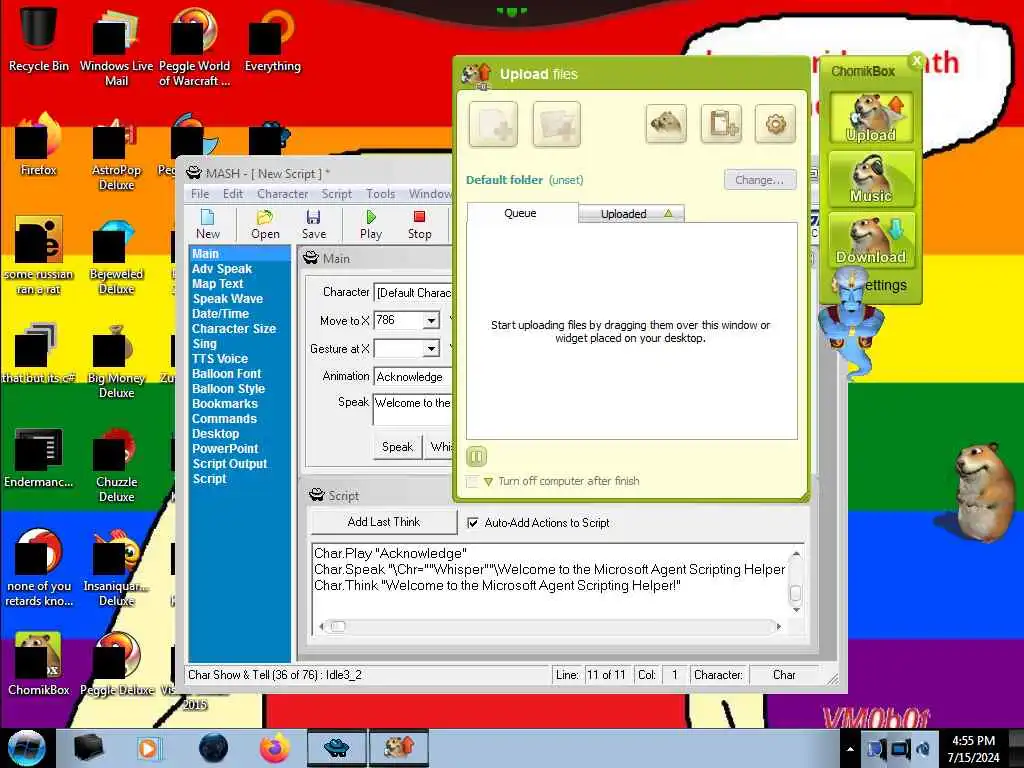
Task: Open the hamster account icon in Upload files
Action: [x=665, y=123]
